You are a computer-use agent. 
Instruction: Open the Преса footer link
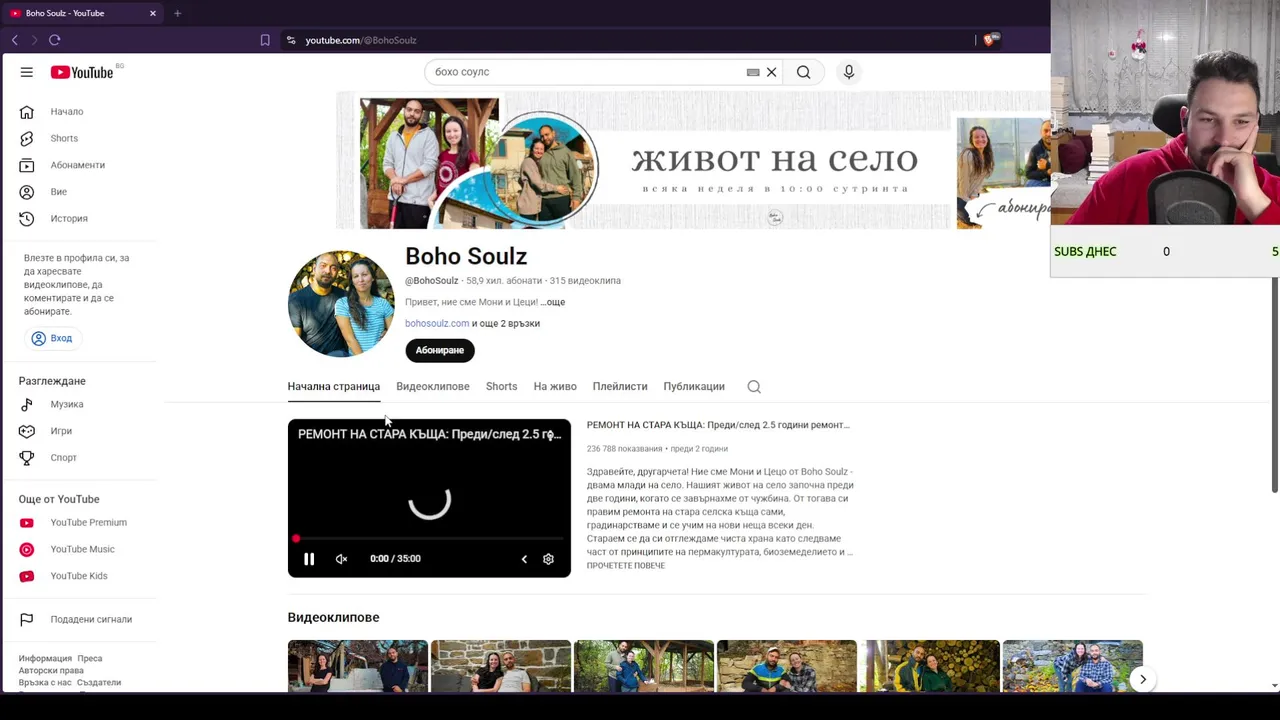(x=90, y=659)
